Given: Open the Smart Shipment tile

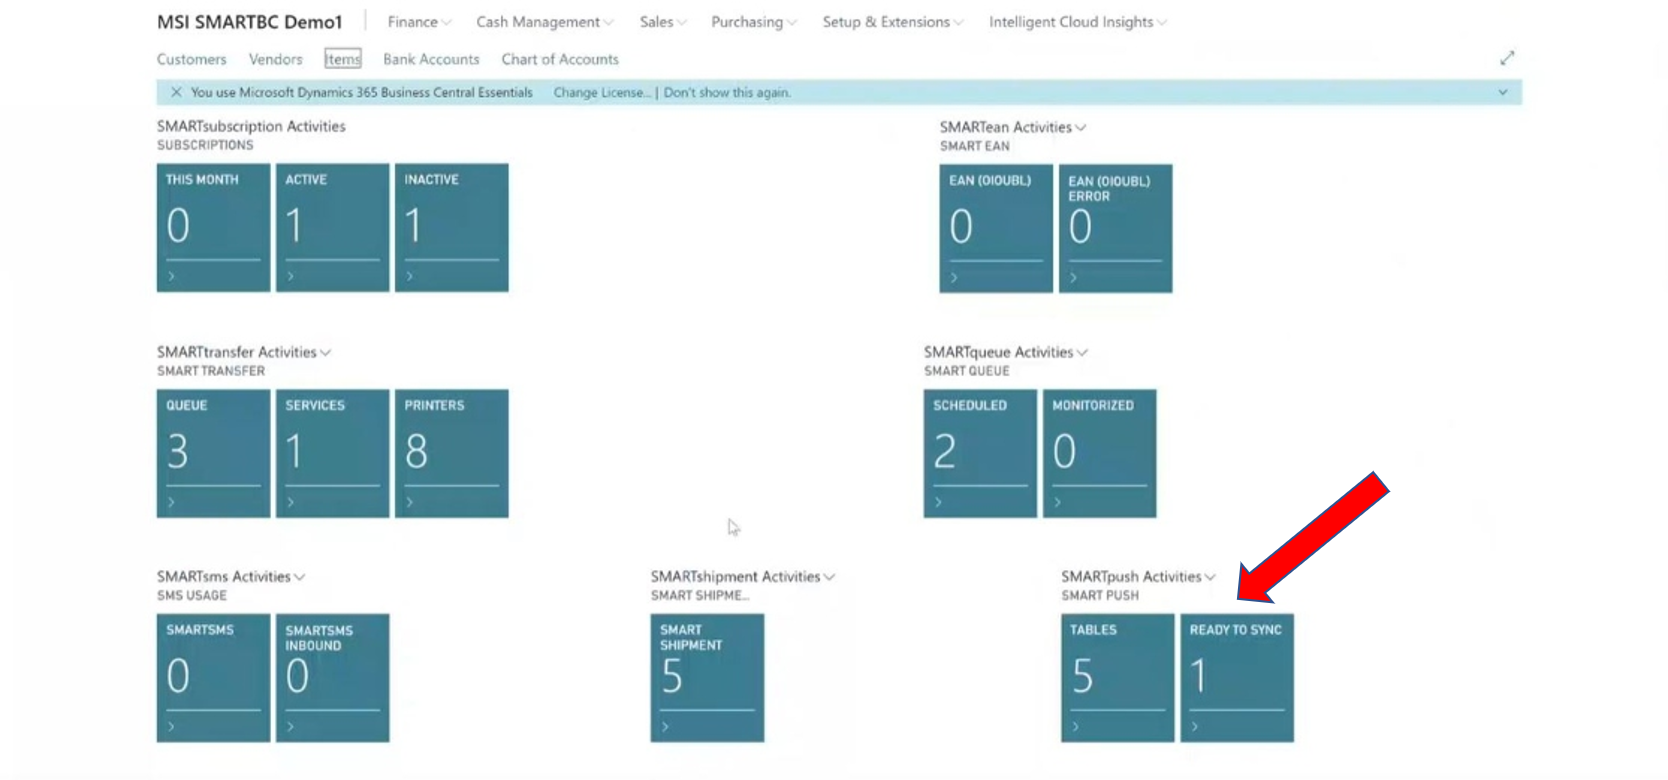Looking at the screenshot, I should pyautogui.click(x=707, y=678).
